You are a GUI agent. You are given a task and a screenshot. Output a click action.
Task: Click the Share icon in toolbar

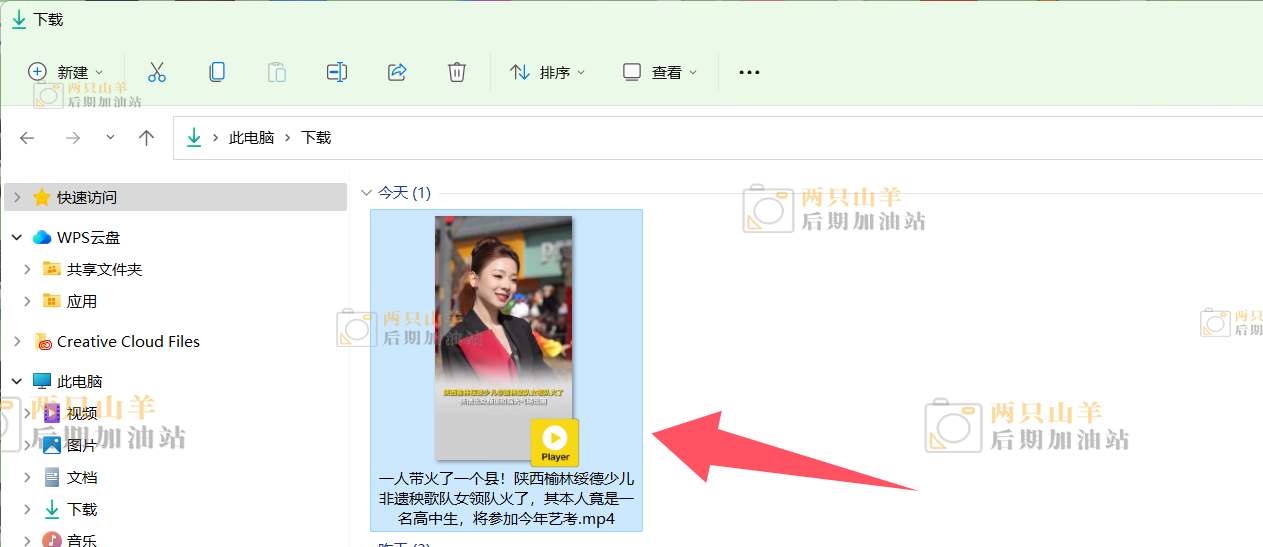(x=397, y=72)
